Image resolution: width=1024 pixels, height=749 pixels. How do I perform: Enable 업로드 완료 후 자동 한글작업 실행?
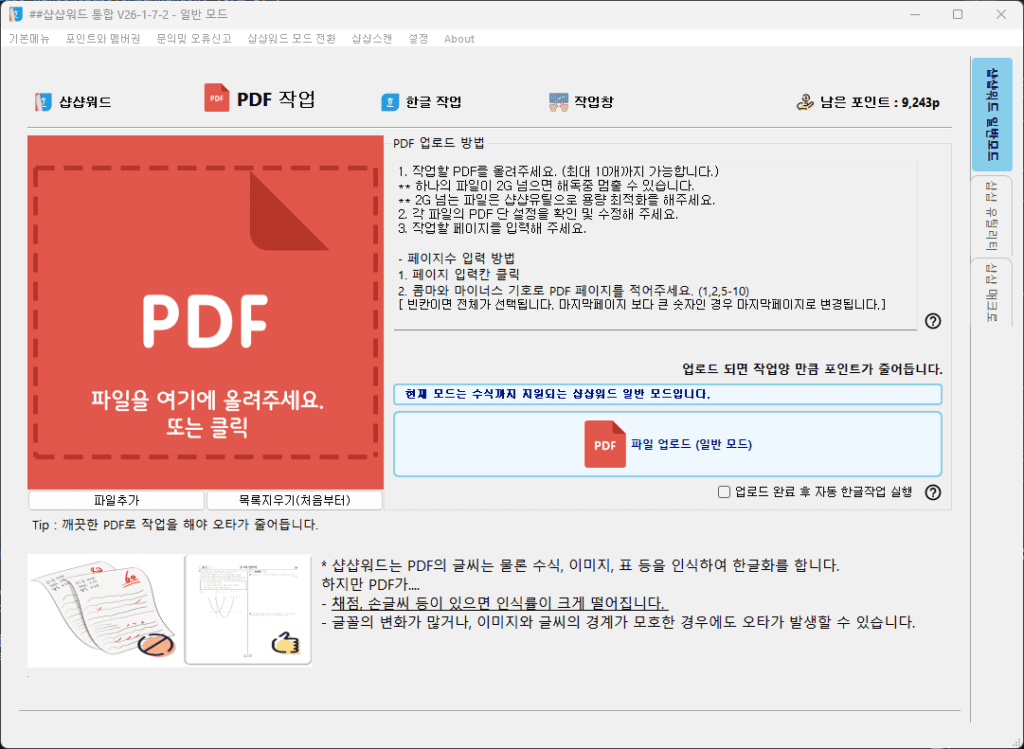[724, 492]
